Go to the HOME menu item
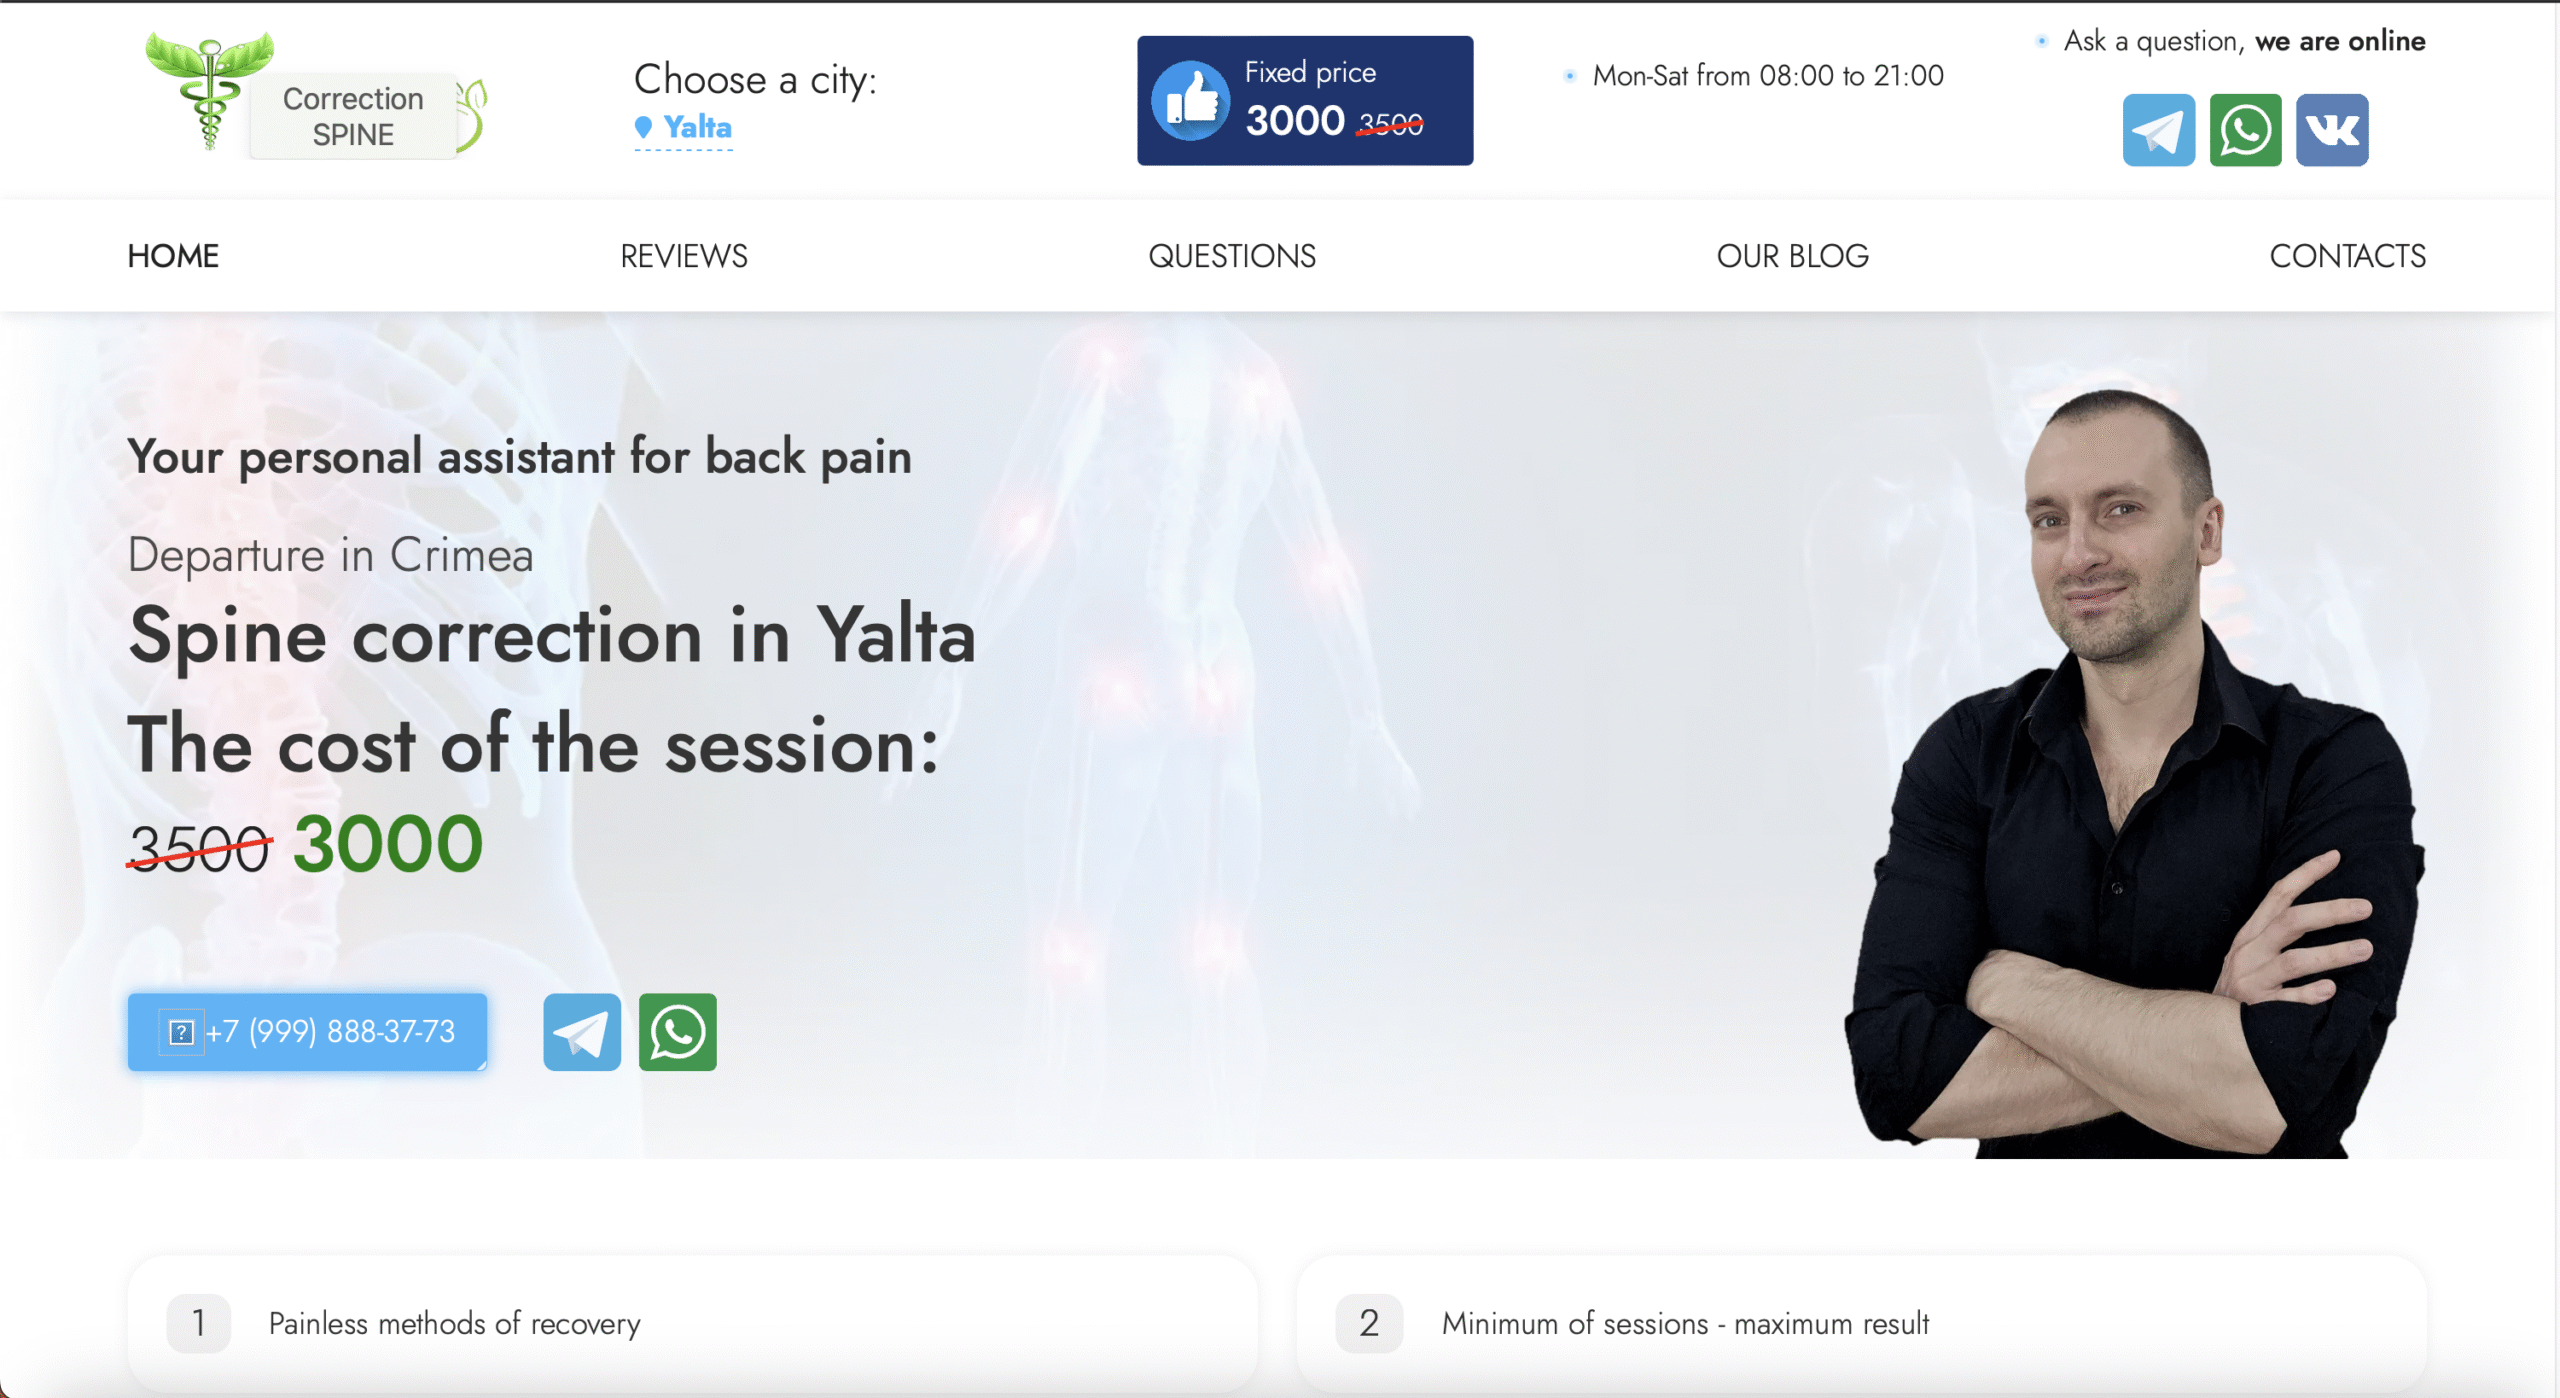 click(x=173, y=256)
